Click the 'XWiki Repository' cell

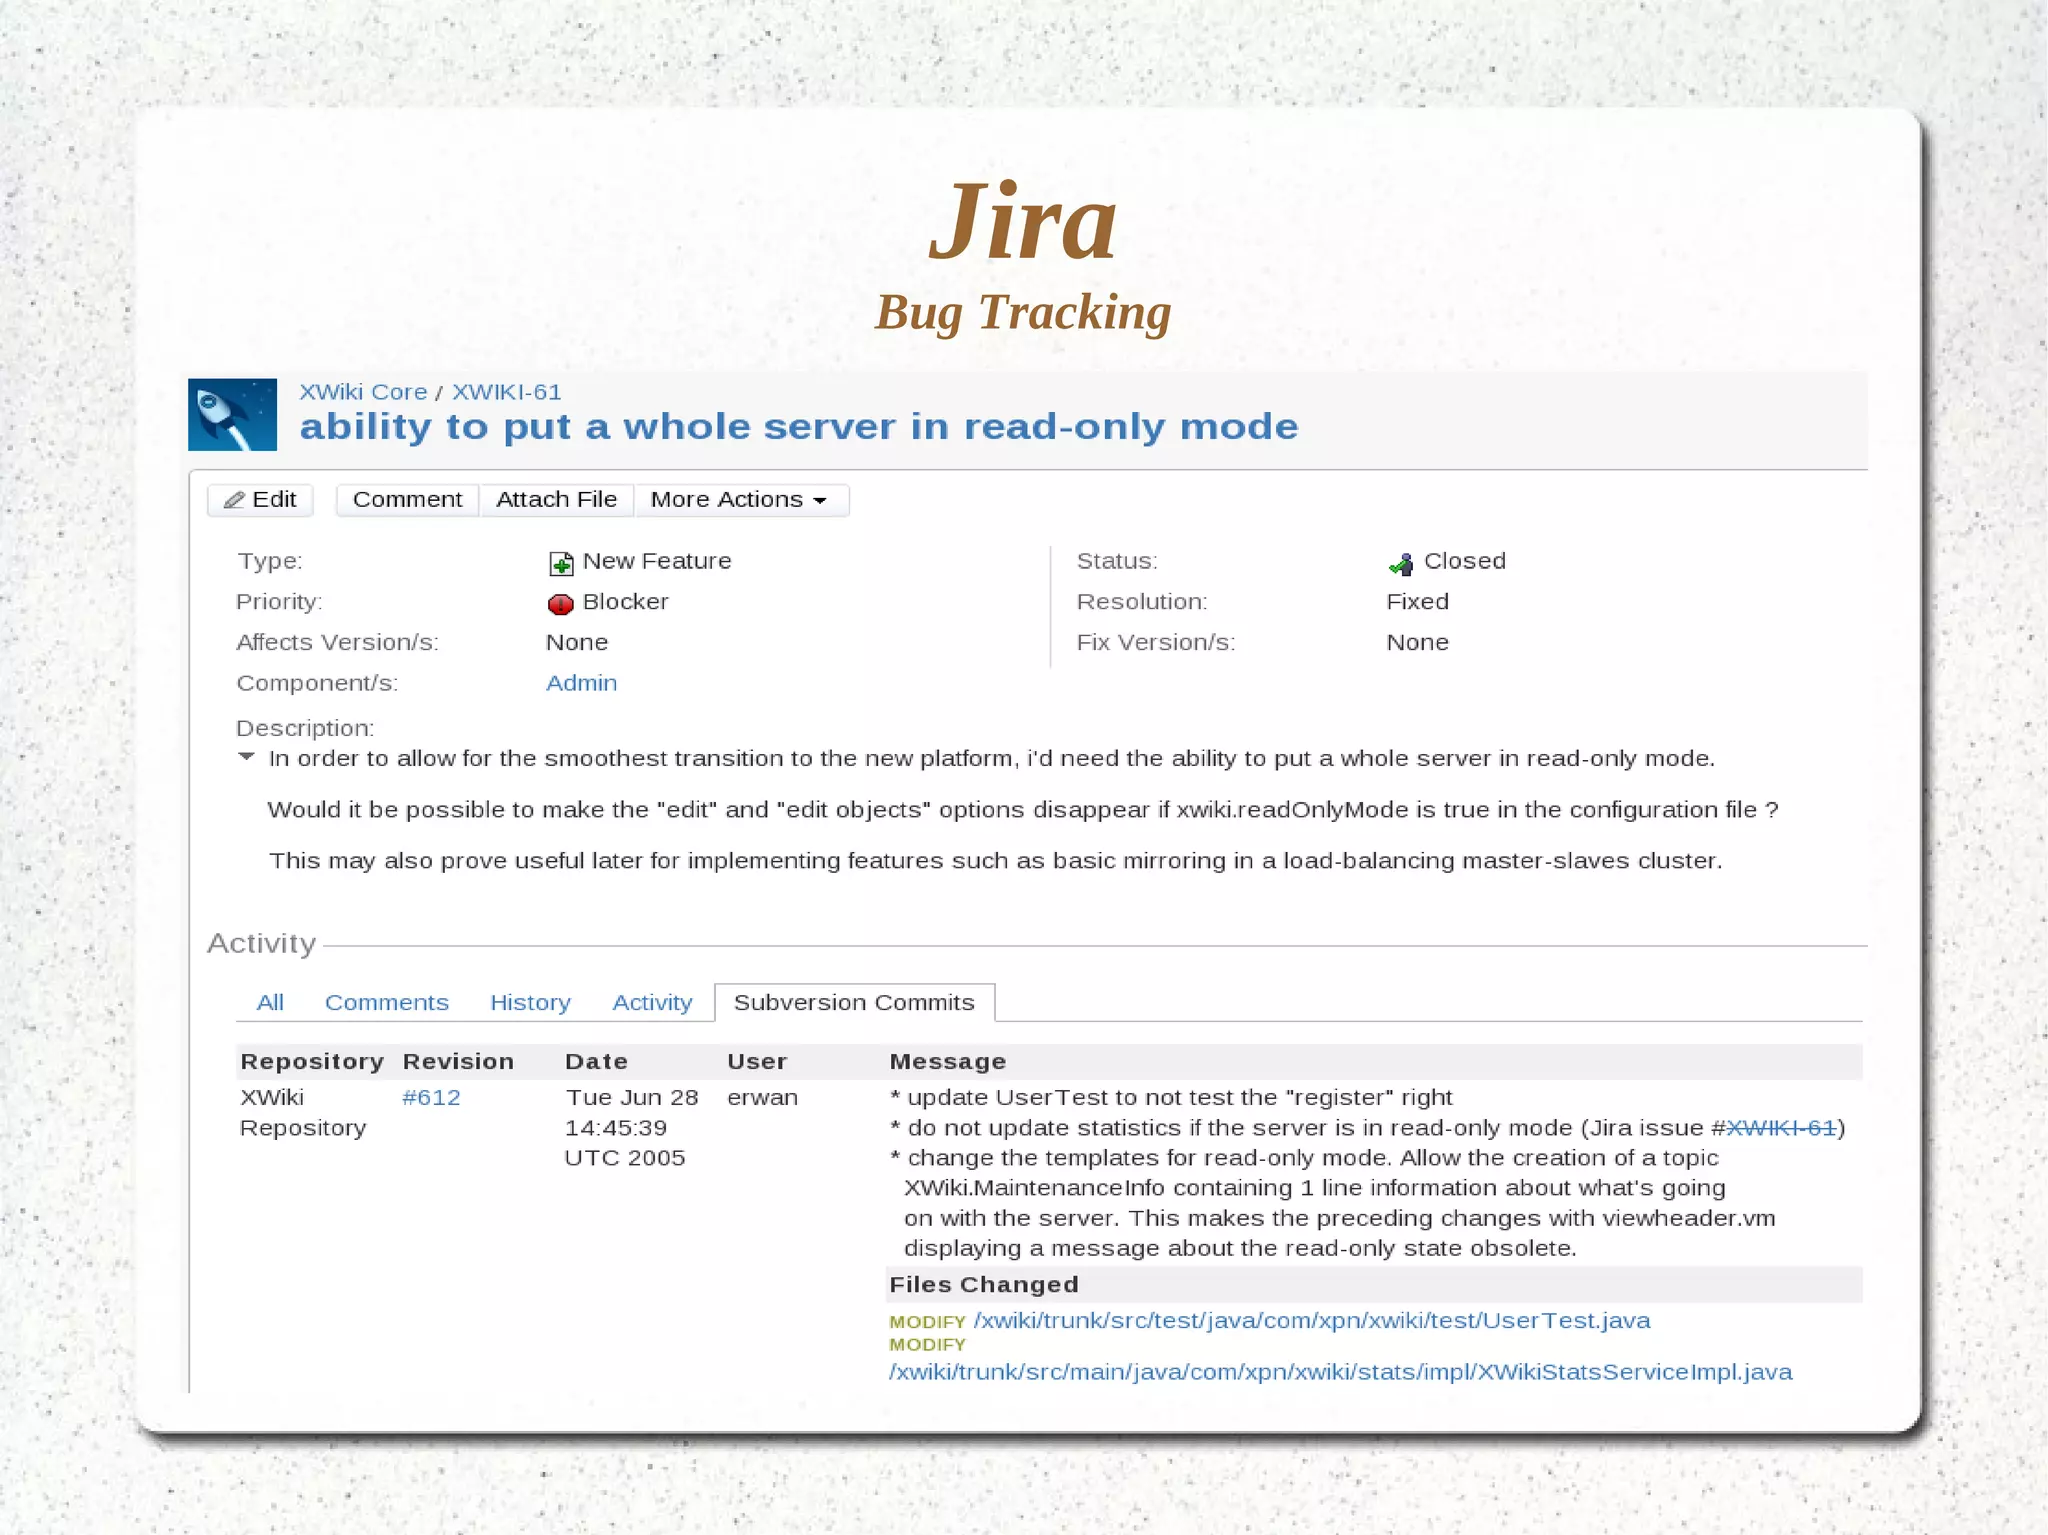303,1112
